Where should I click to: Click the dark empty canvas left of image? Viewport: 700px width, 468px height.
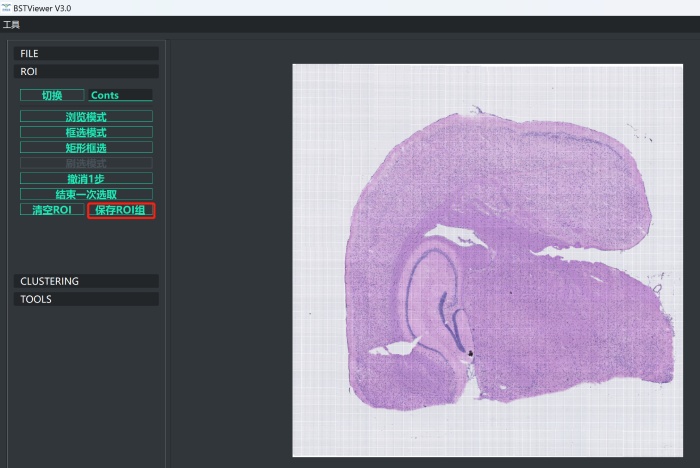click(228, 250)
